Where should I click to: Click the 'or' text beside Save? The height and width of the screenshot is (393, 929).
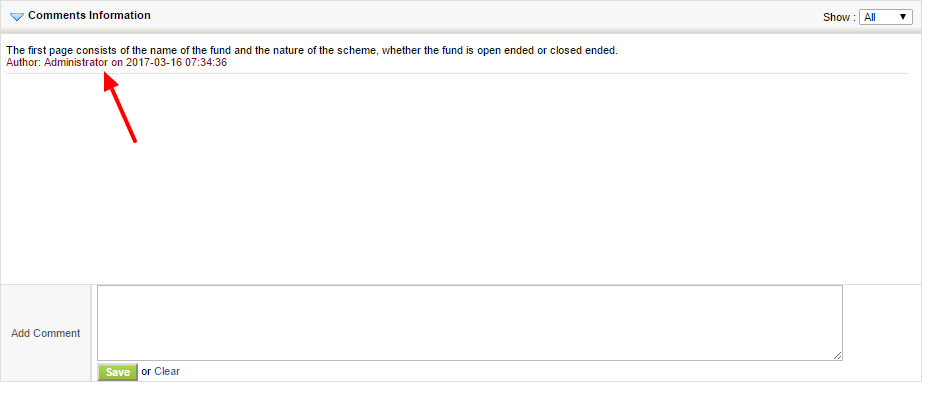[146, 372]
